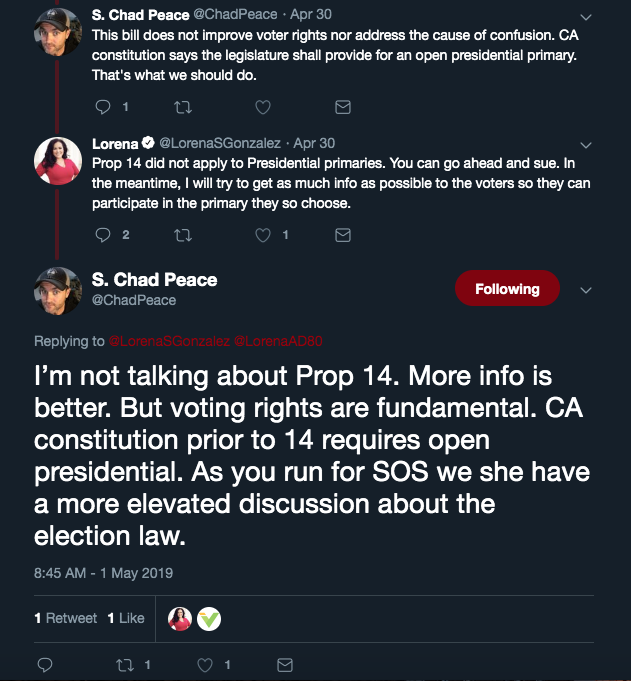This screenshot has height=681, width=631.
Task: Toggle the Following button for S. Chad Peace
Action: coord(507,289)
